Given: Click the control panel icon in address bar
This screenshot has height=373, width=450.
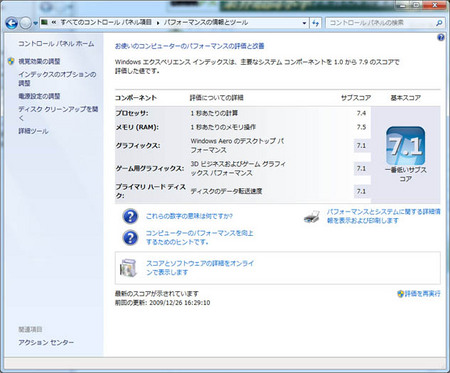Looking at the screenshot, I should (44, 22).
